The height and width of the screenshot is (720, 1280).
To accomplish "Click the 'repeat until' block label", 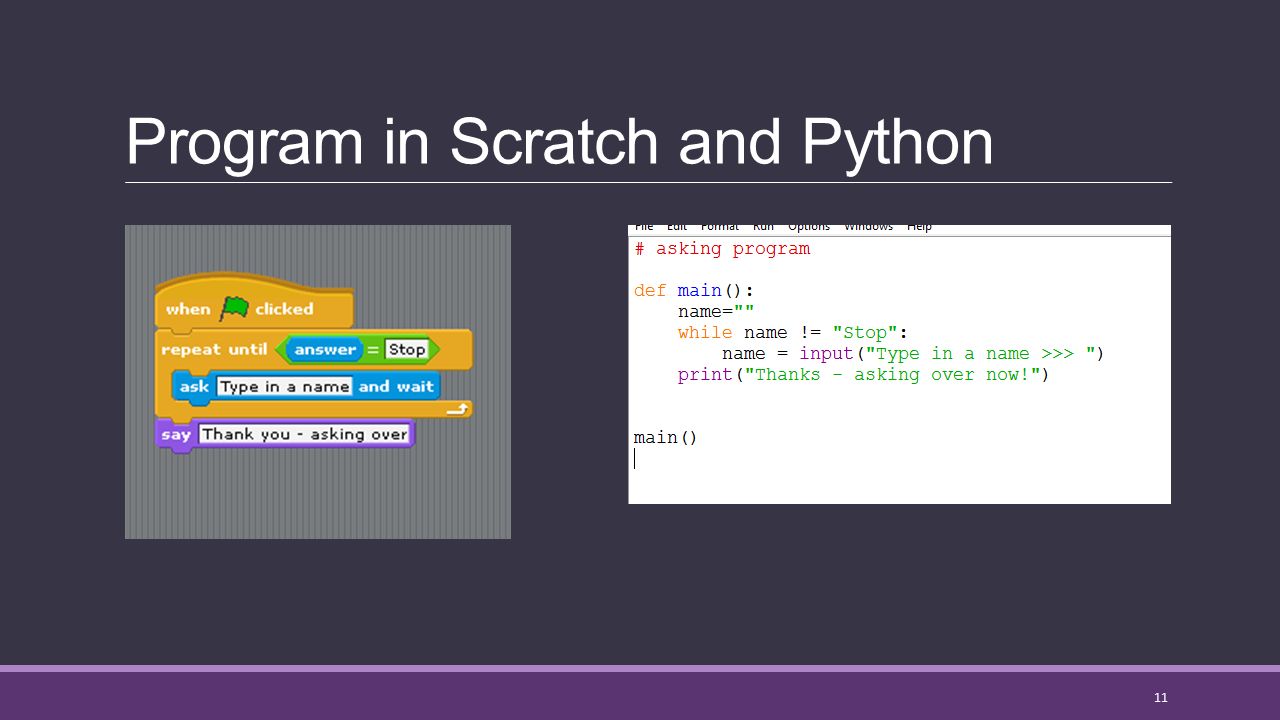I will coord(214,350).
